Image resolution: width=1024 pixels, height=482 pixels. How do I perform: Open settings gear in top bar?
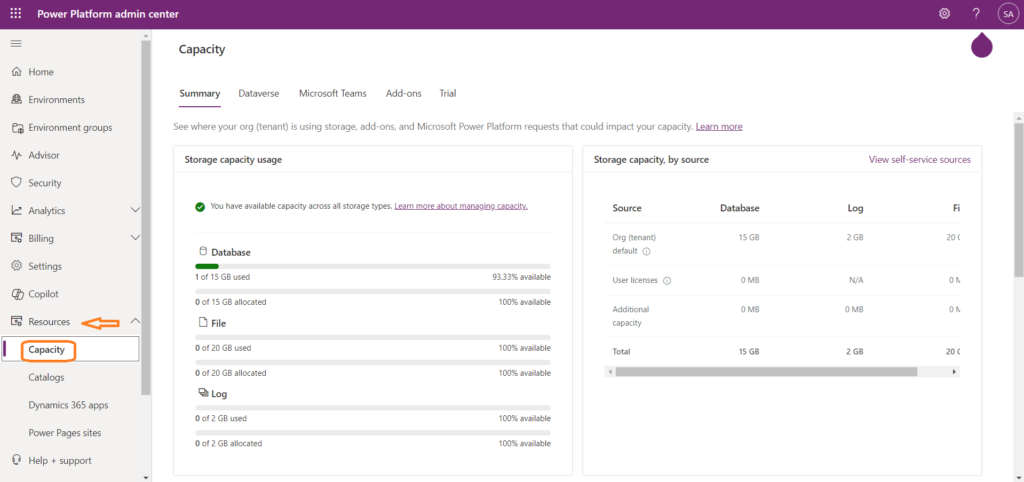pyautogui.click(x=944, y=14)
